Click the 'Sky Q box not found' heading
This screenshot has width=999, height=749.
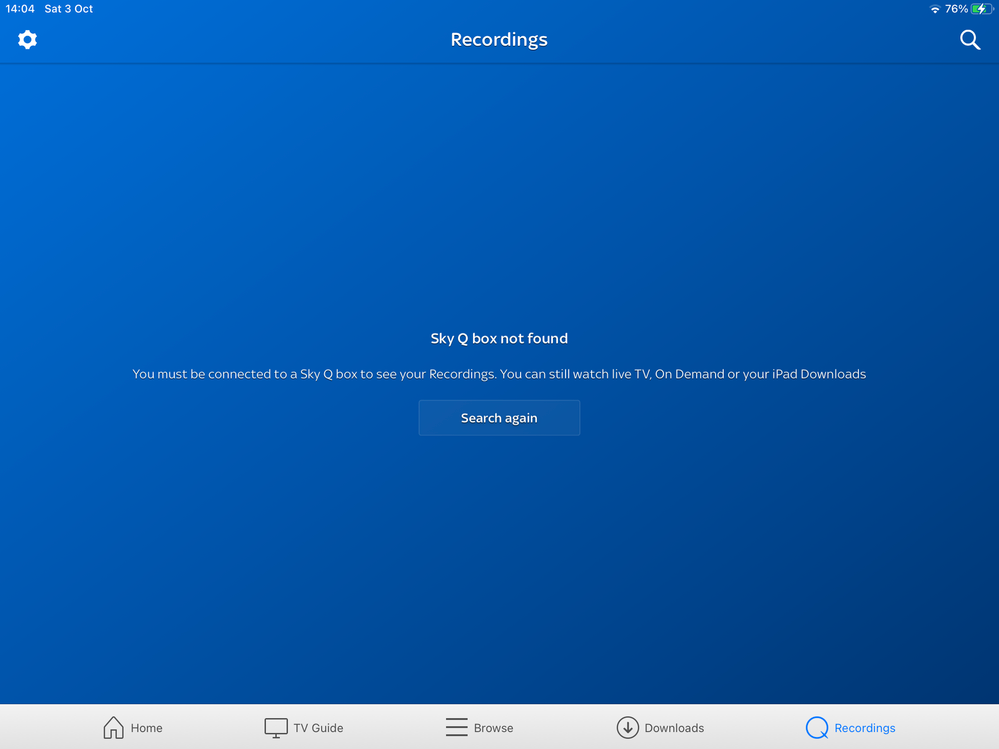click(499, 339)
